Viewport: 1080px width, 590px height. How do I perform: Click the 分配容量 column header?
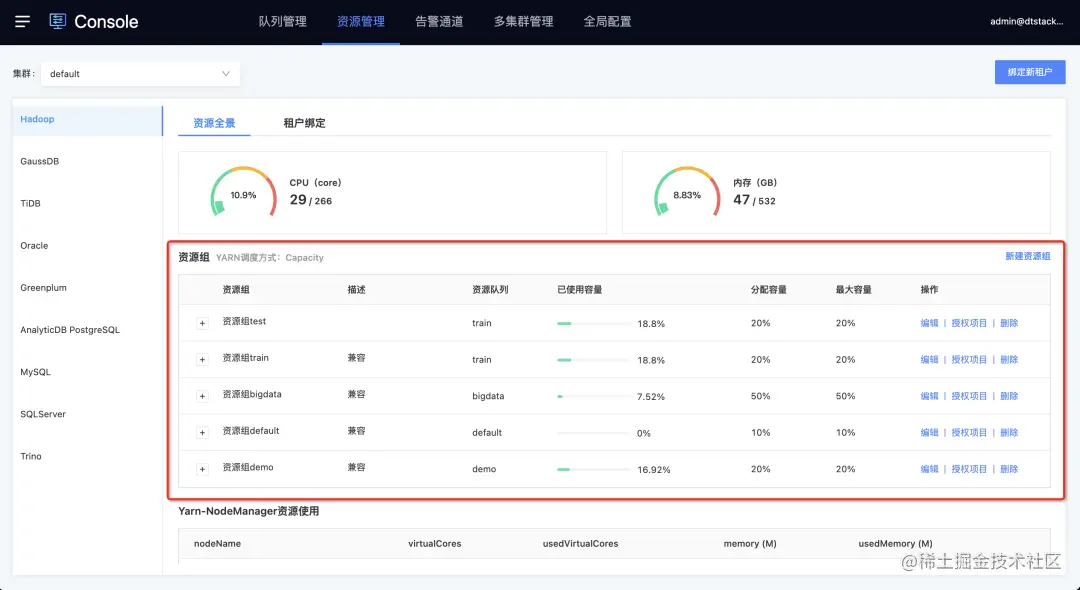769,290
